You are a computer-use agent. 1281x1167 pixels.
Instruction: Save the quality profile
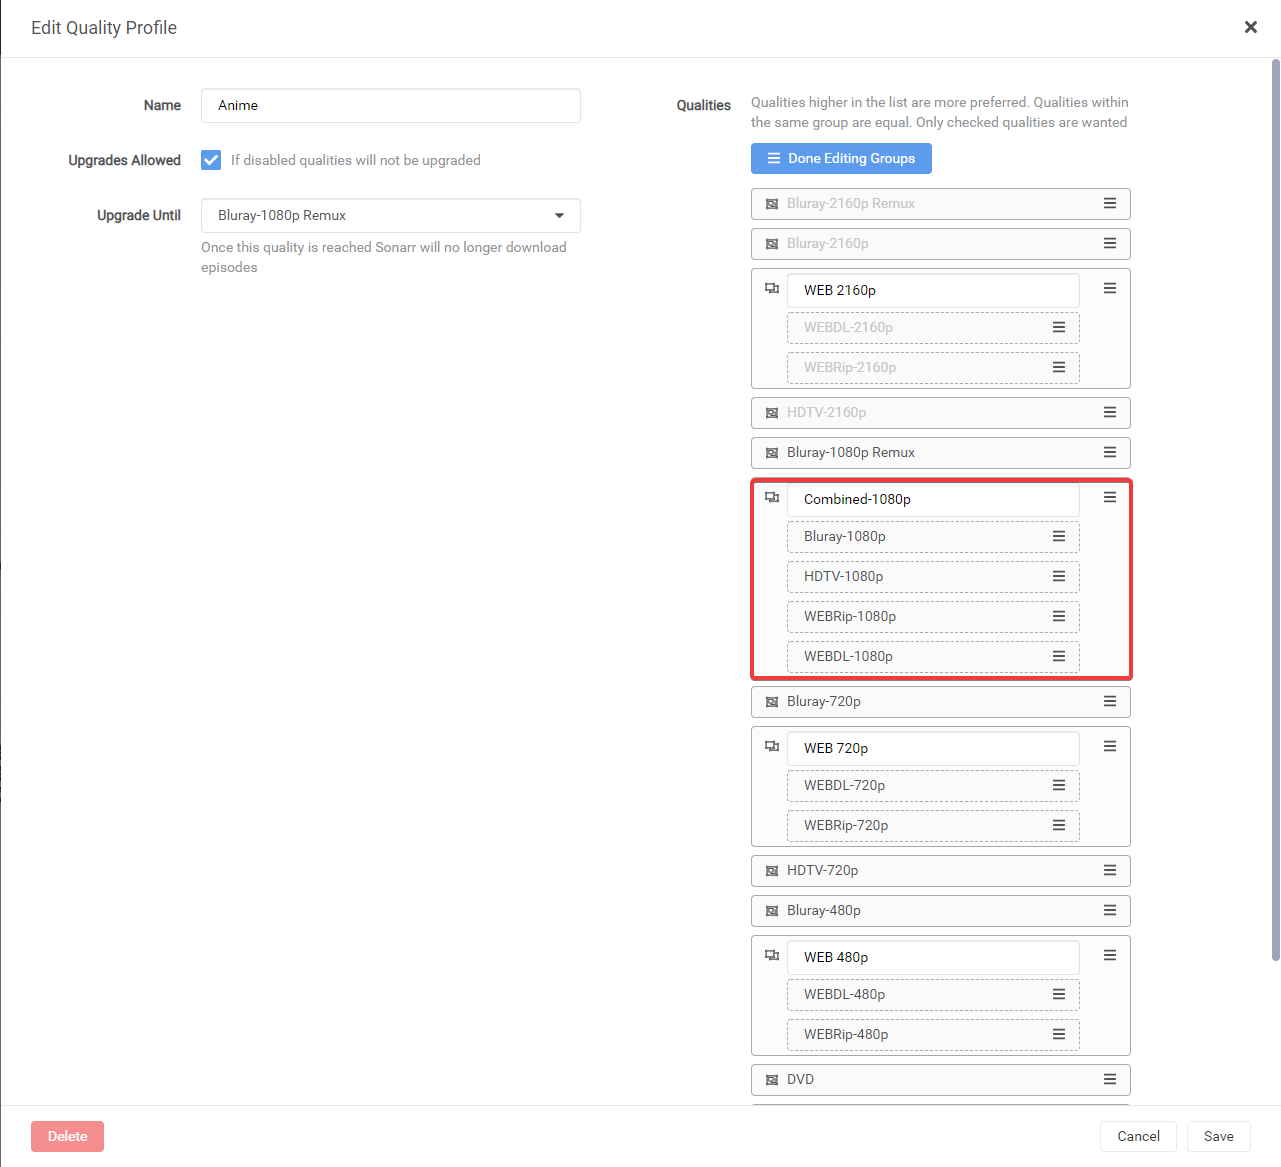pos(1218,1137)
